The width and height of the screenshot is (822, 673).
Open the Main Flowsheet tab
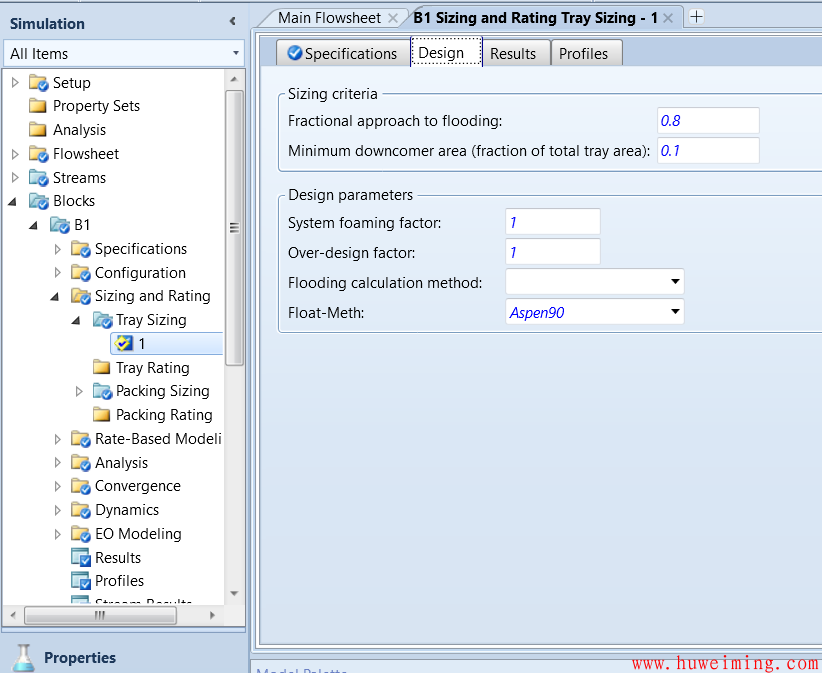coord(328,18)
